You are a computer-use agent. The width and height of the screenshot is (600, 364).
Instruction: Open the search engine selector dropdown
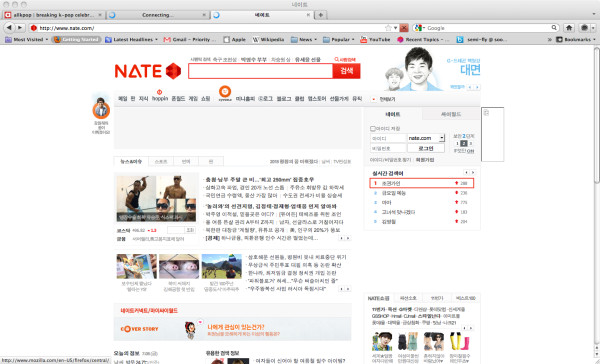420,28
